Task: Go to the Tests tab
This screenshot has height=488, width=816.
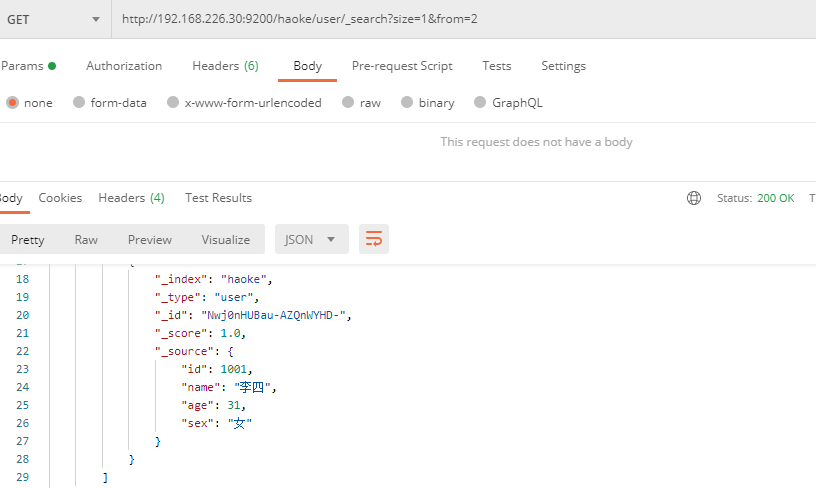Action: click(x=497, y=66)
